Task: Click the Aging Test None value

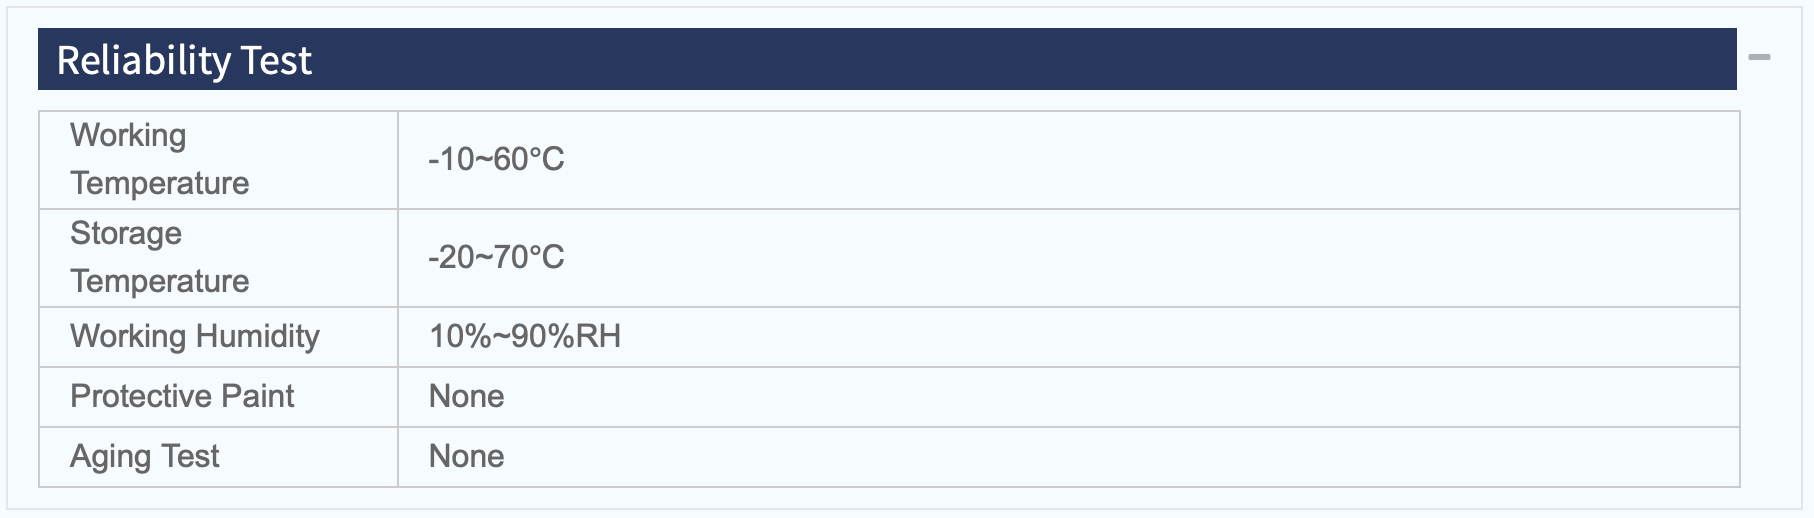Action: coord(466,456)
